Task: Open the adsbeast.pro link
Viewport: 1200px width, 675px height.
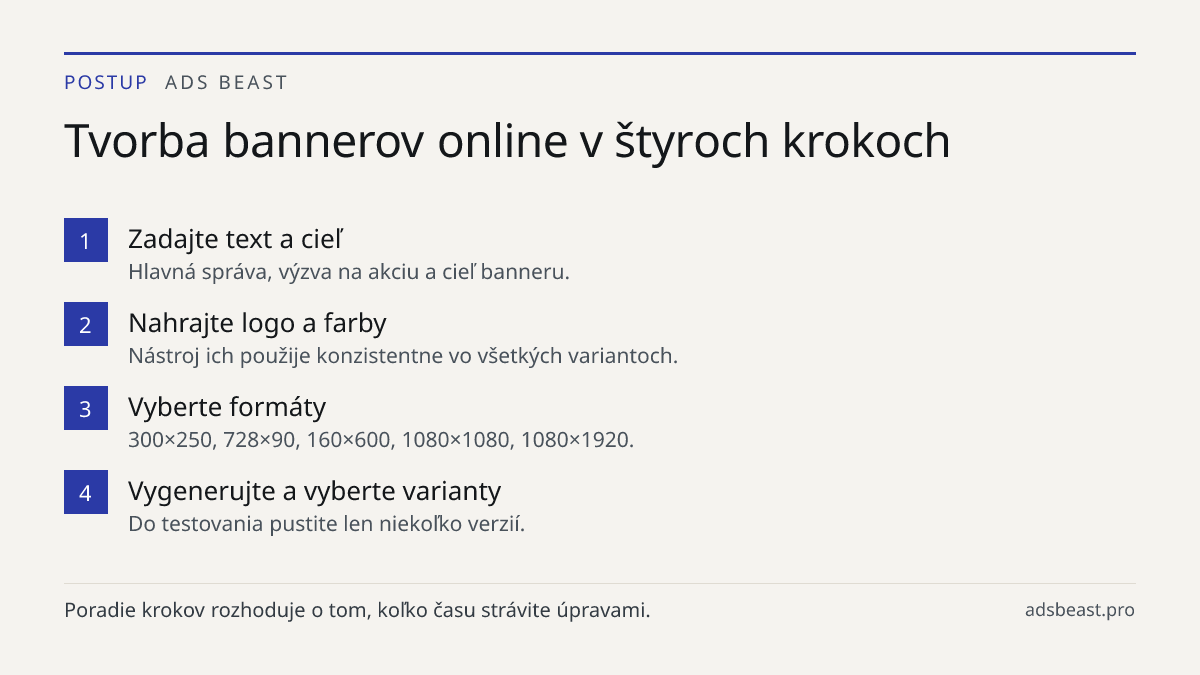Action: (x=1080, y=610)
